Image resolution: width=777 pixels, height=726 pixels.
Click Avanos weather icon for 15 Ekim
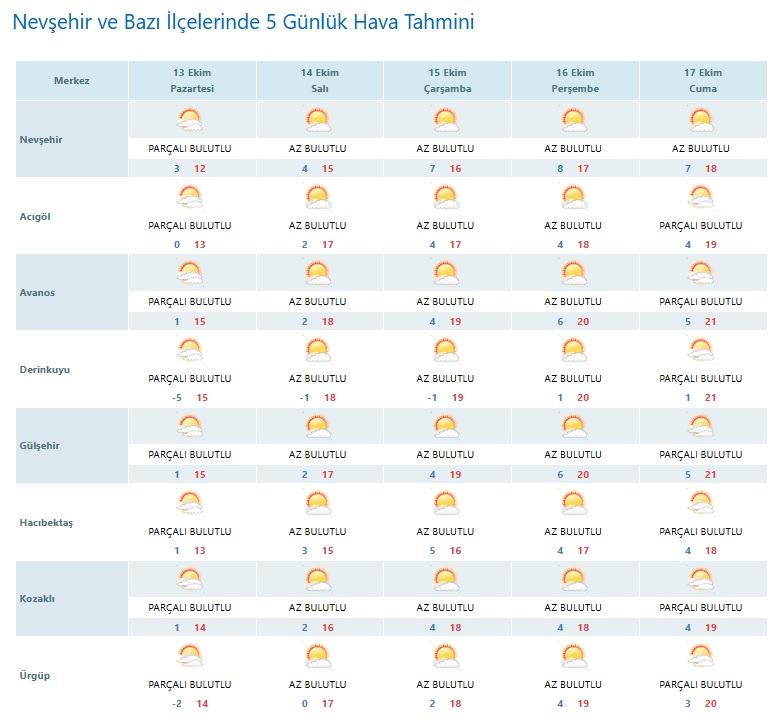coord(446,273)
